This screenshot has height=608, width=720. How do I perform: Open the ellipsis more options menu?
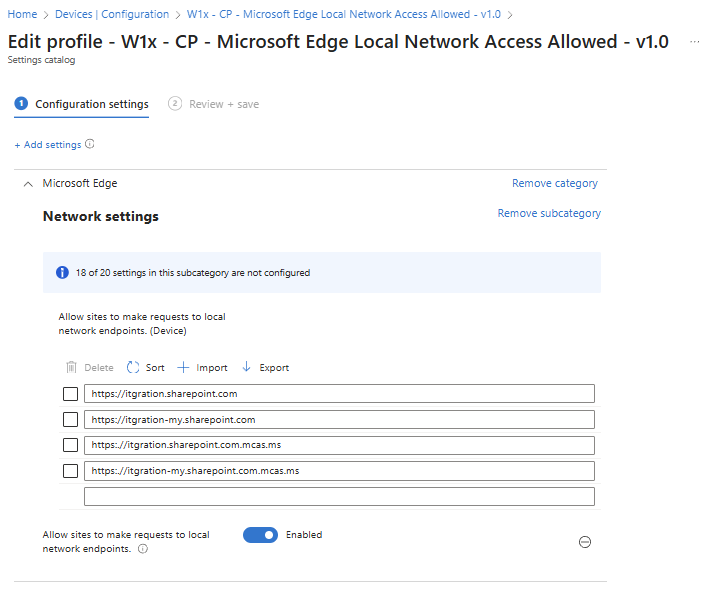click(695, 42)
